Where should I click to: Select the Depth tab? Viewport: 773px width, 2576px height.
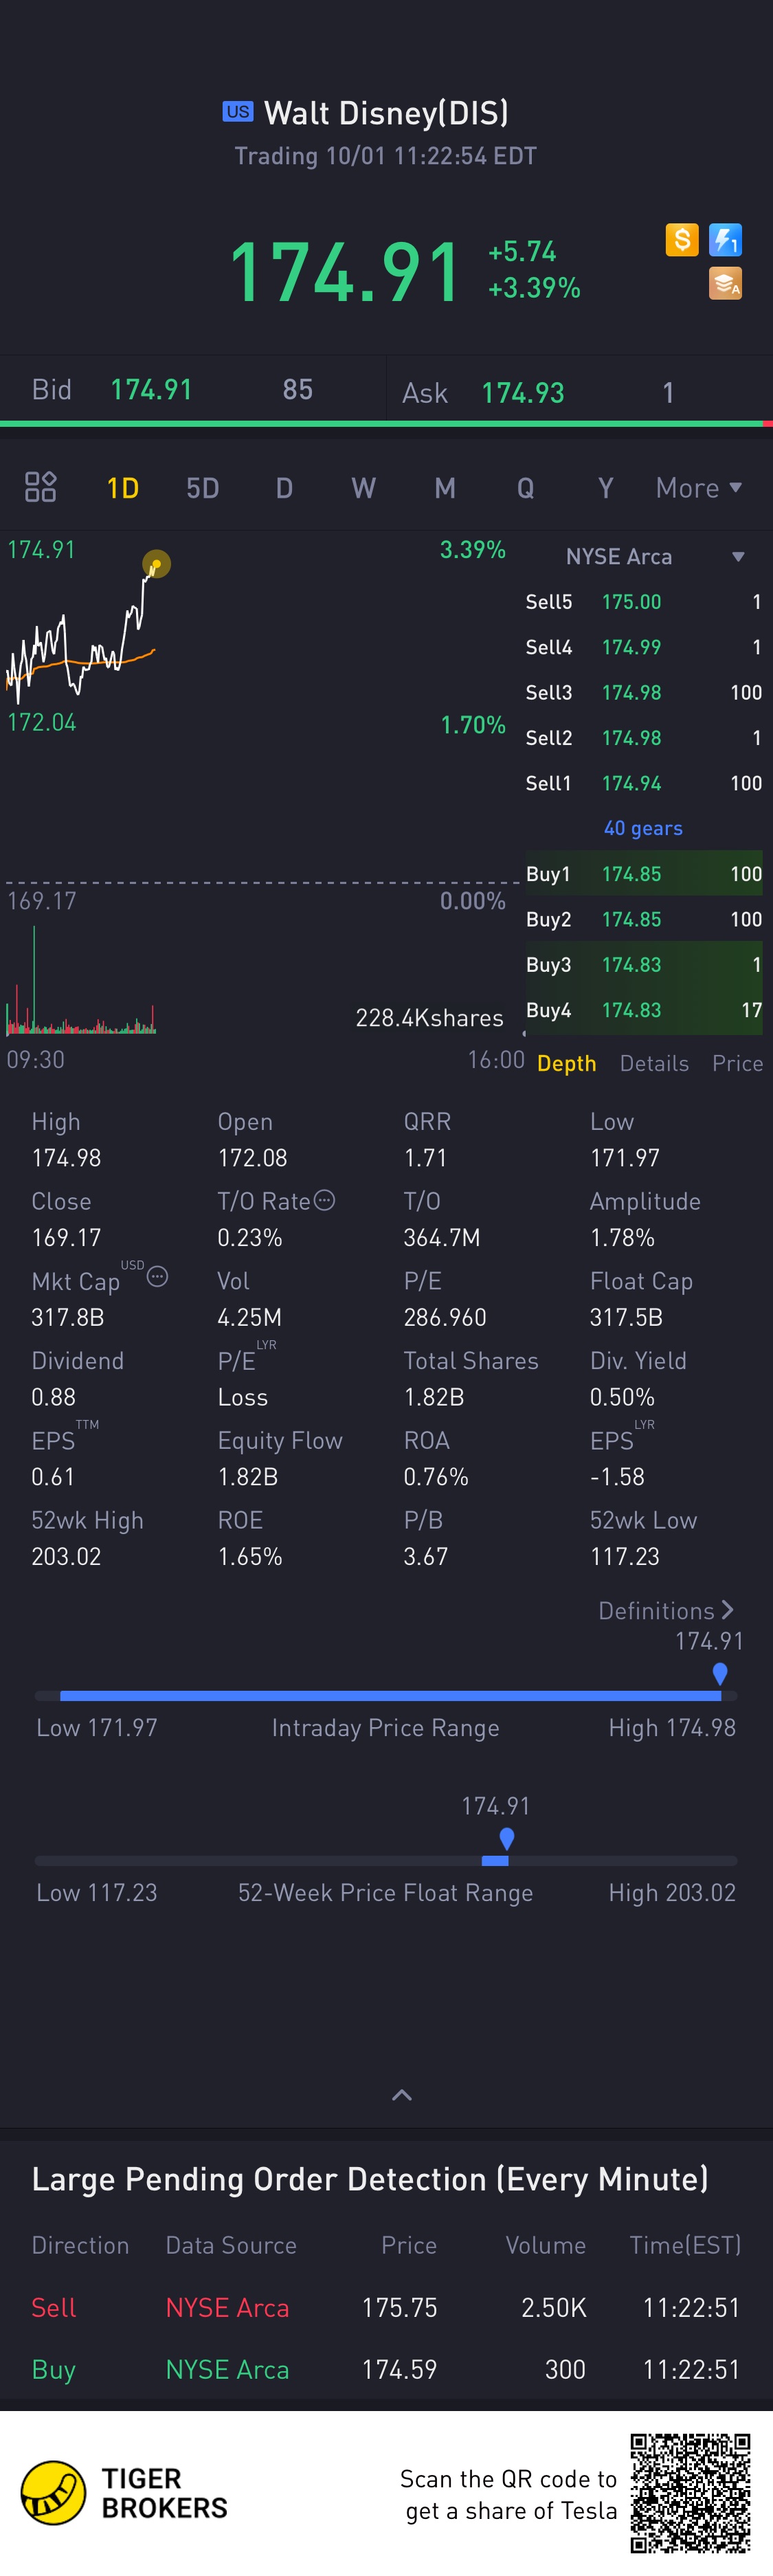click(566, 1063)
